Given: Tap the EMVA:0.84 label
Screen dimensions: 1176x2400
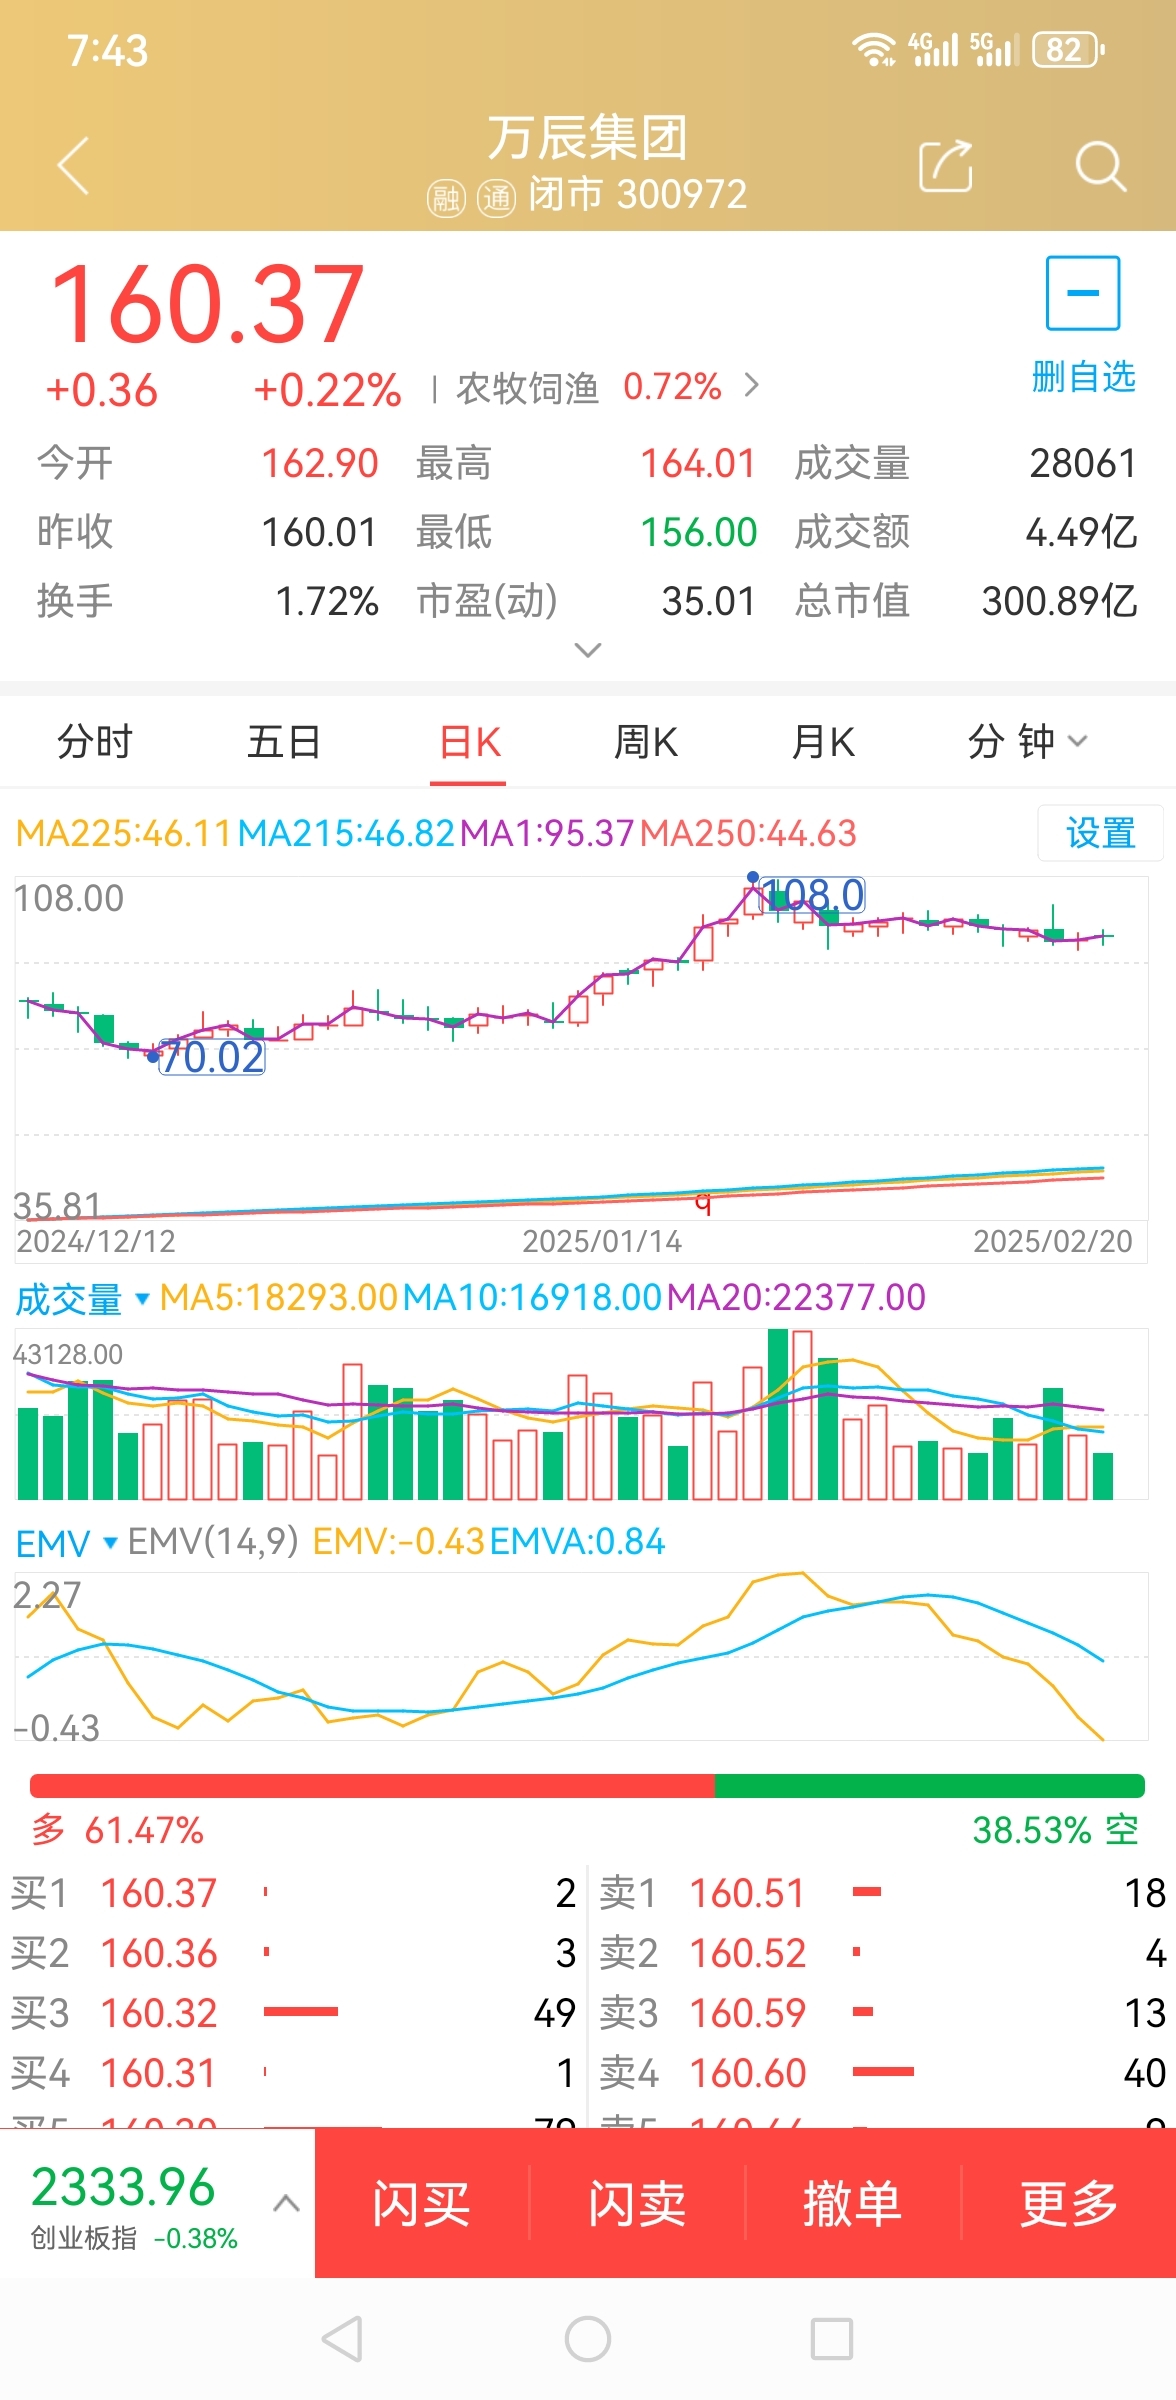Looking at the screenshot, I should tap(577, 1541).
